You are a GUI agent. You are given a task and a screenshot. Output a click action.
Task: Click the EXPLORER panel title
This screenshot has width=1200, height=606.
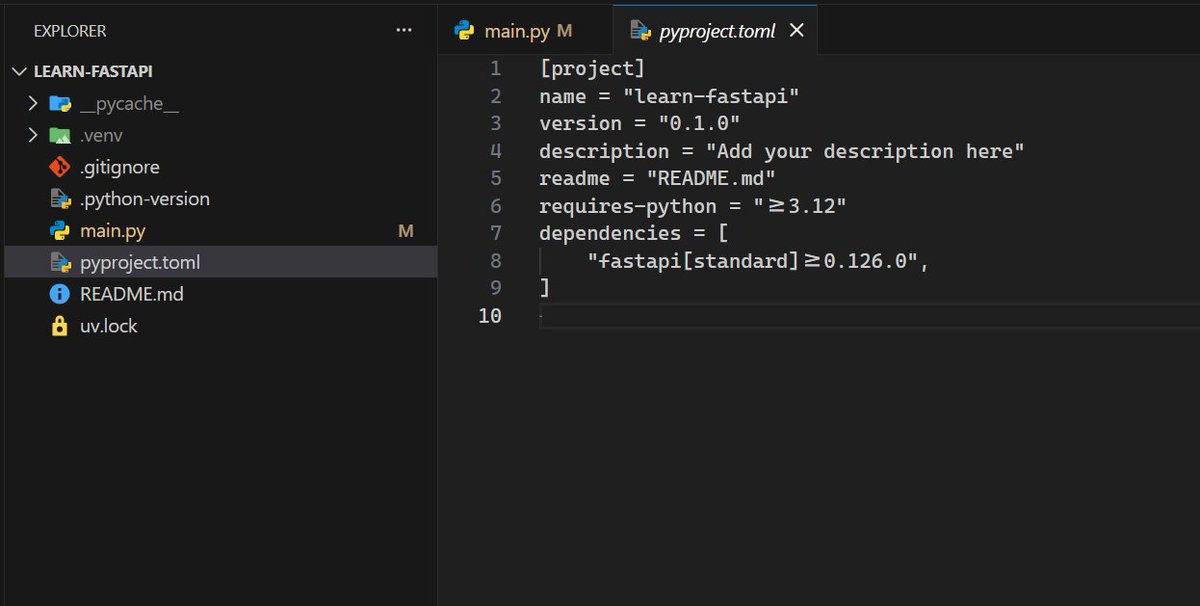[70, 31]
